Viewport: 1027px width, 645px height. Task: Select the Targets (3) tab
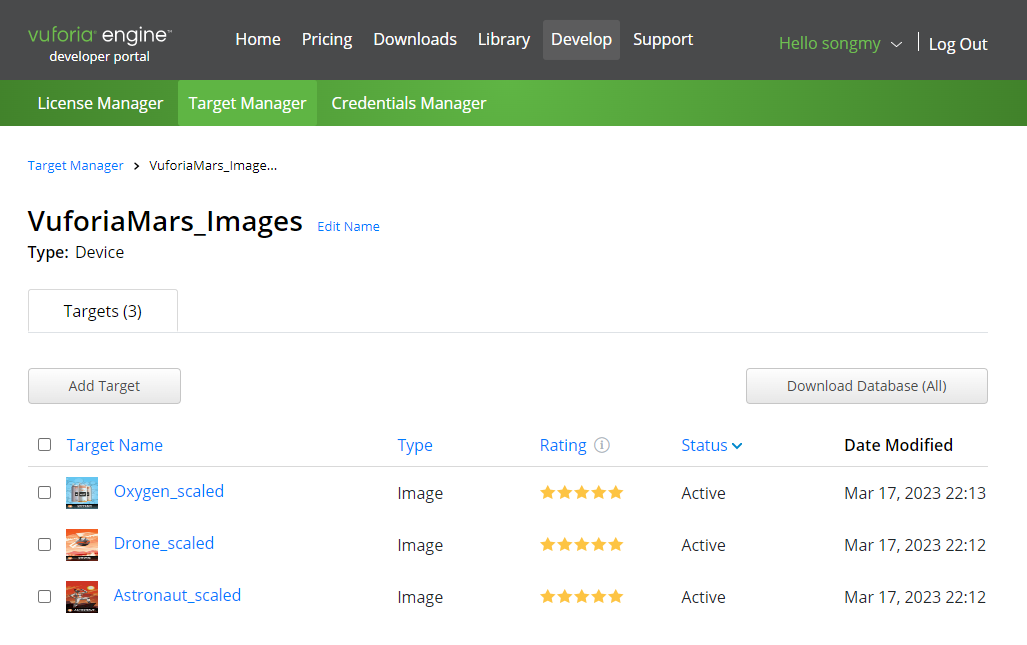coord(103,311)
